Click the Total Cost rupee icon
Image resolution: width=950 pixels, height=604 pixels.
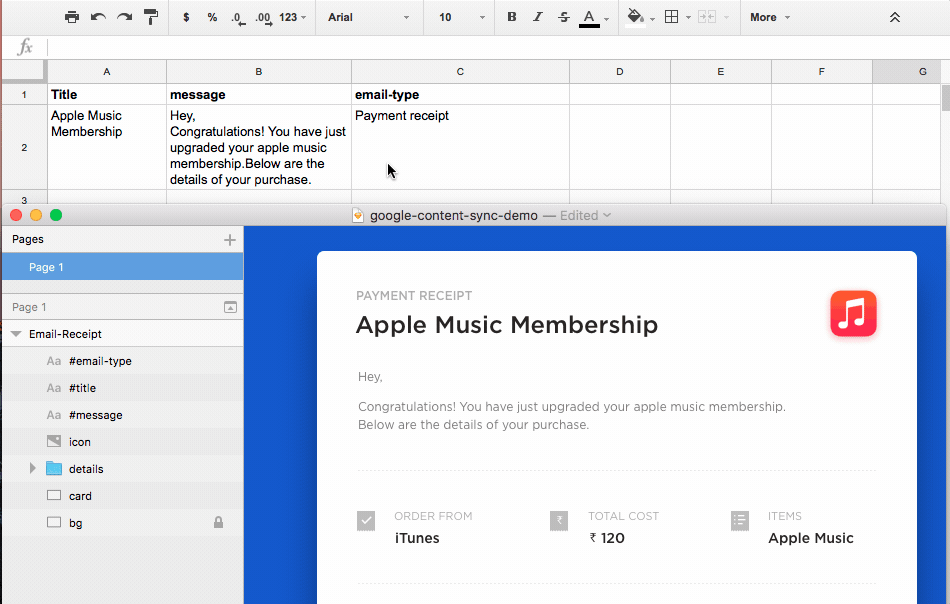[559, 520]
